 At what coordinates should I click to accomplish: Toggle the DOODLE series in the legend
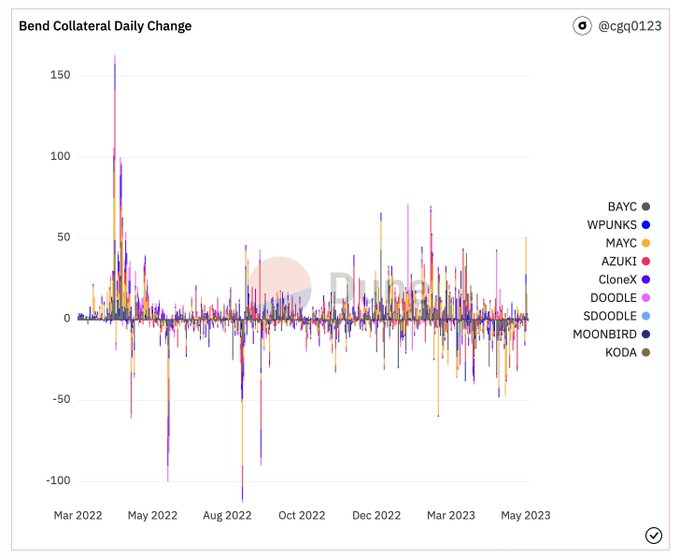tap(620, 298)
